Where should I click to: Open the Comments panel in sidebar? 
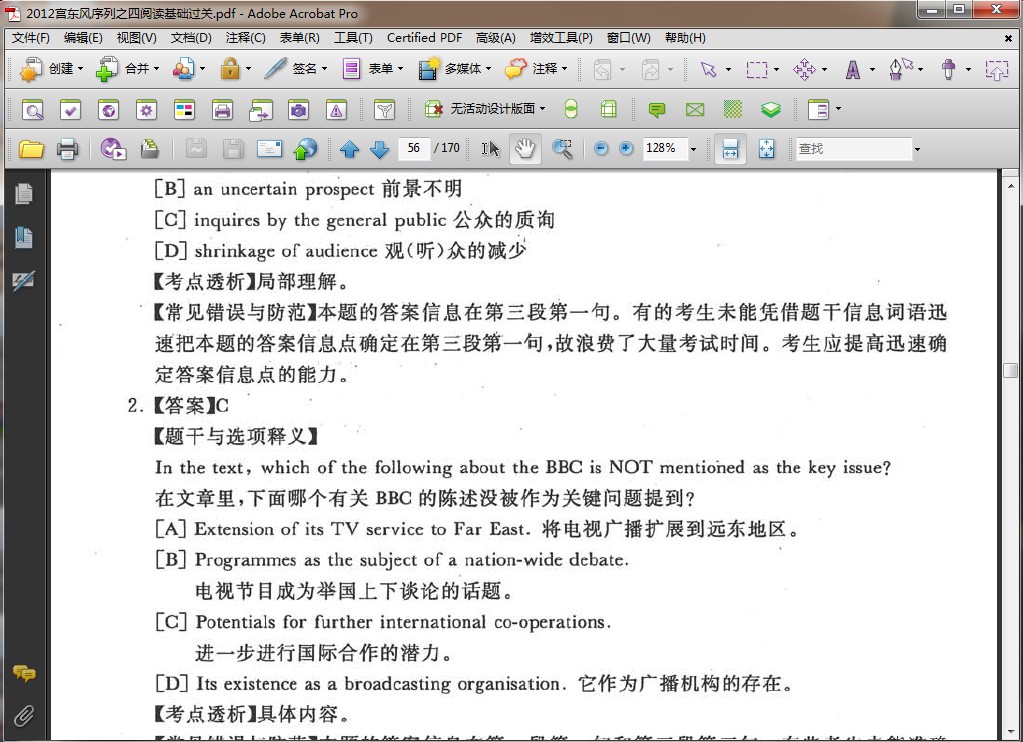[24, 673]
